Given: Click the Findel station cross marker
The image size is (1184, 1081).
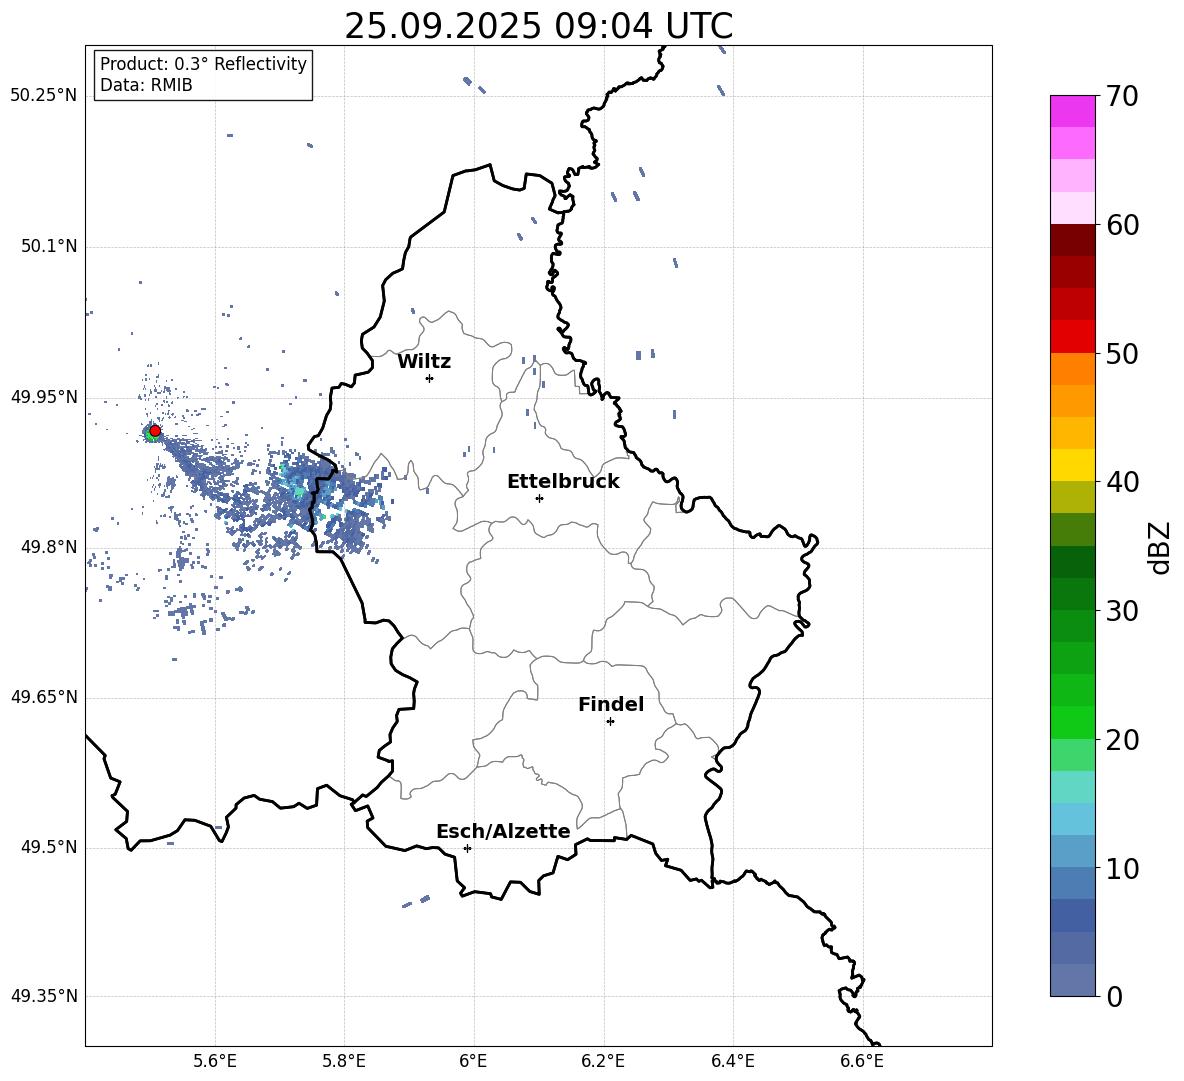Looking at the screenshot, I should point(610,721).
